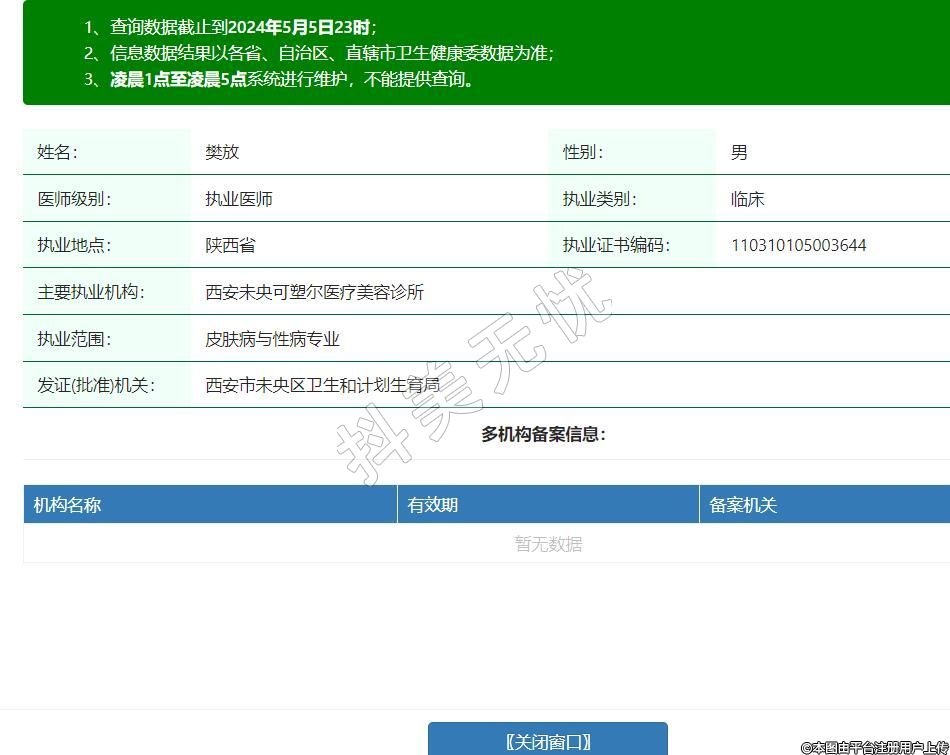Click the 有效期 column header

433,505
